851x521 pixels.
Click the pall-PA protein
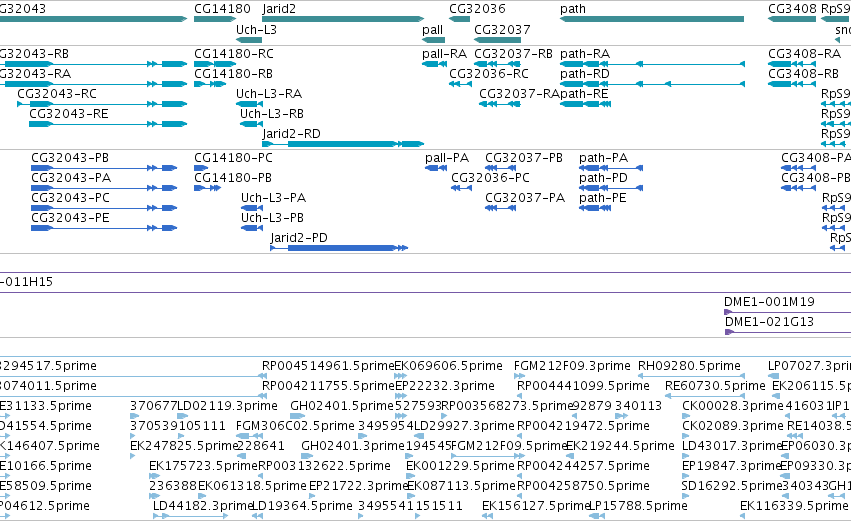pyautogui.click(x=447, y=157)
